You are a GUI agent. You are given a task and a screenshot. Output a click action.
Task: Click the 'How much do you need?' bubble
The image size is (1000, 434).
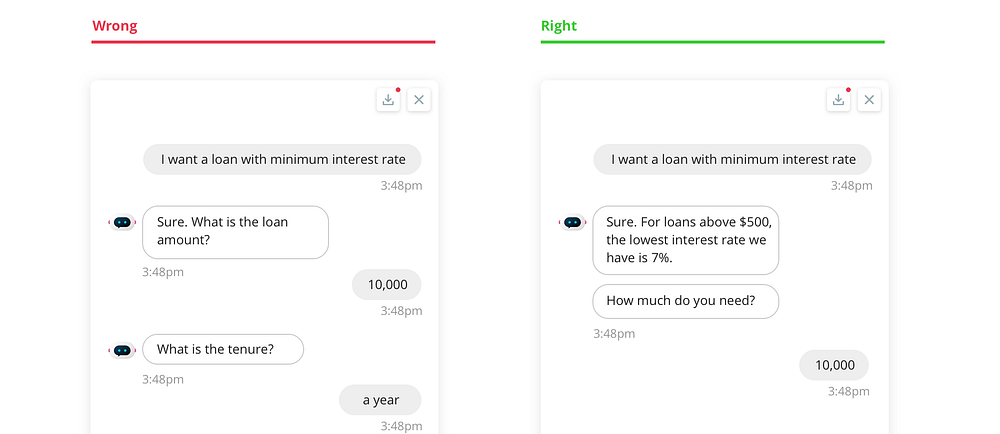coord(686,301)
